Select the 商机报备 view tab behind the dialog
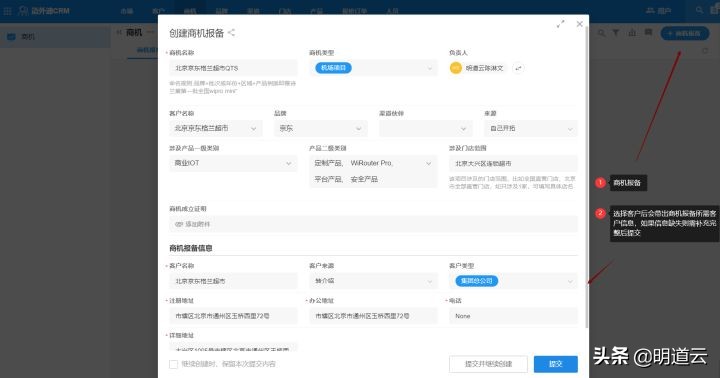 (x=147, y=50)
